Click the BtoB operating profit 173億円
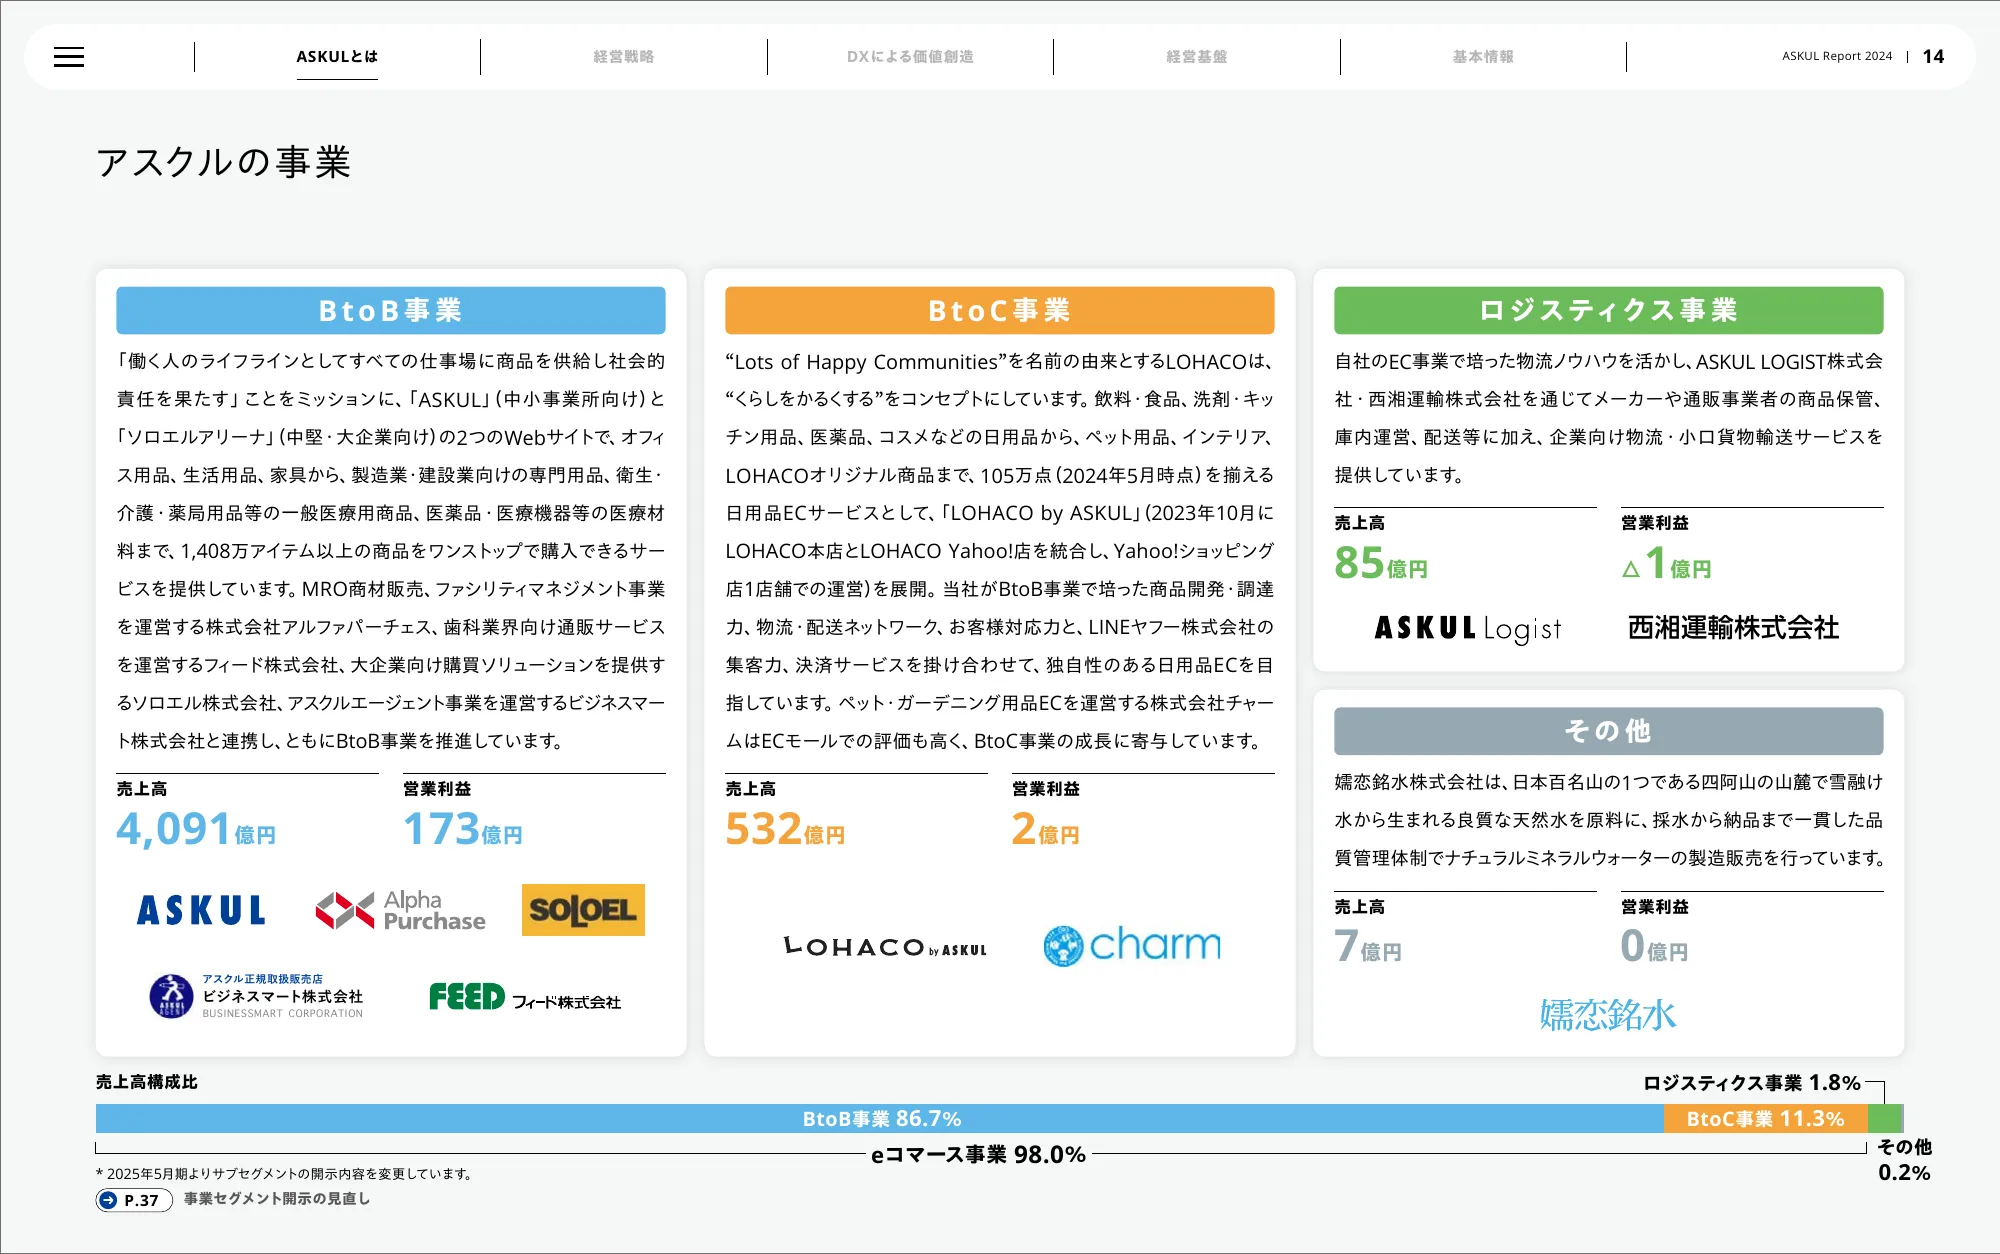Screen dimensions: 2000x1254 463,830
